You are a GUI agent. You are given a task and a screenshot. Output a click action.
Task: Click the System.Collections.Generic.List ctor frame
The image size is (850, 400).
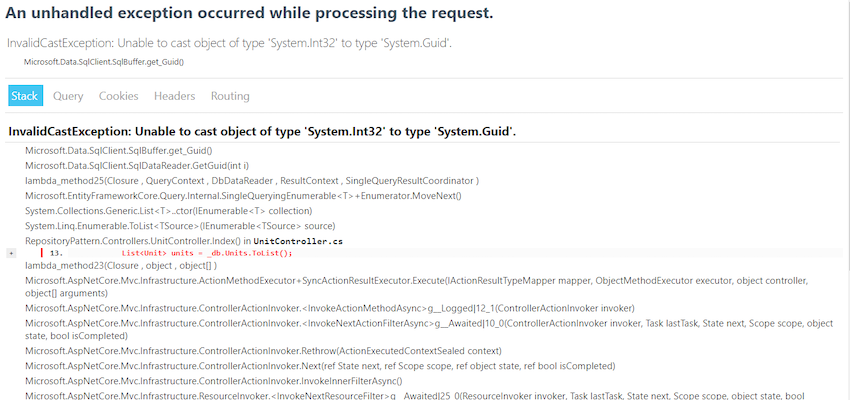(x=169, y=211)
